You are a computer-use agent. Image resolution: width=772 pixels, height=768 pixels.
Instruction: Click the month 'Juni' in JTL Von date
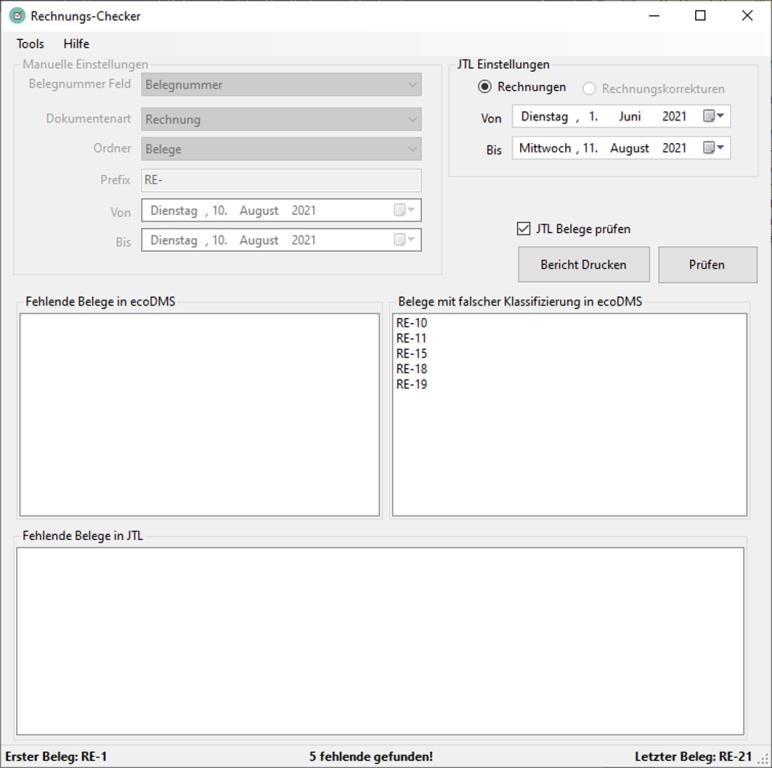630,116
